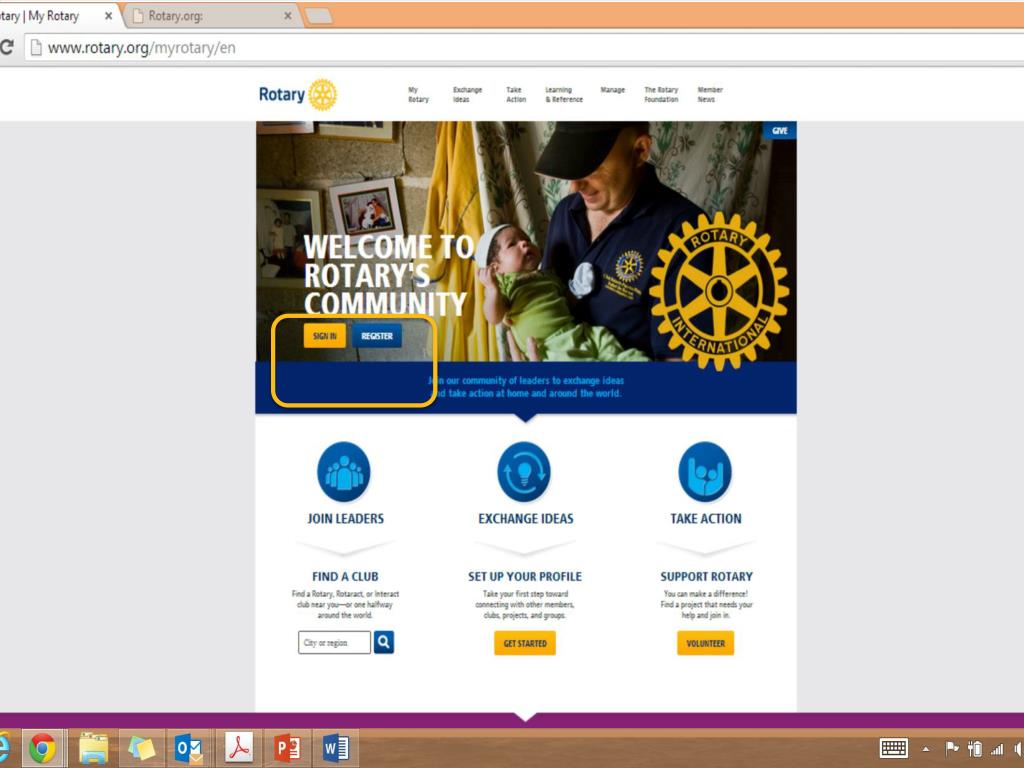Click the Take Action heading
The width and height of the screenshot is (1024, 768).
706,519
